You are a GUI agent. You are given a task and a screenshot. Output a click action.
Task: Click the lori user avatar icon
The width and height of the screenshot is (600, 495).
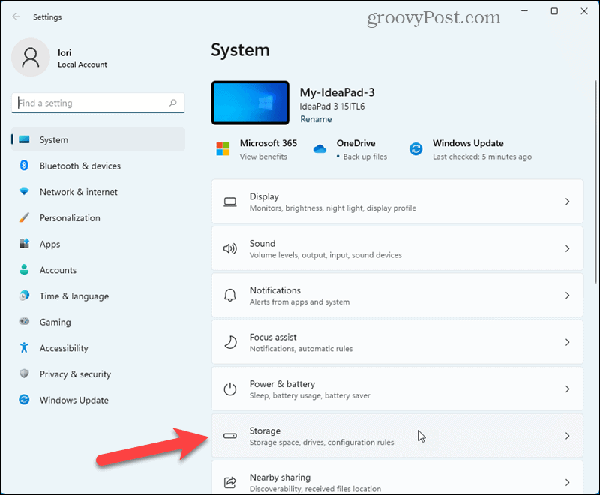(x=31, y=58)
